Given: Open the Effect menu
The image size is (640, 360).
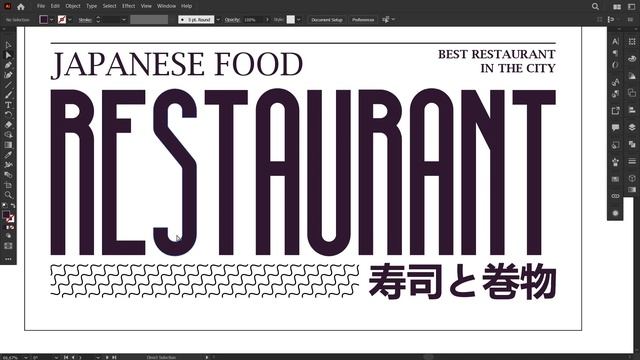Looking at the screenshot, I should click(129, 6).
